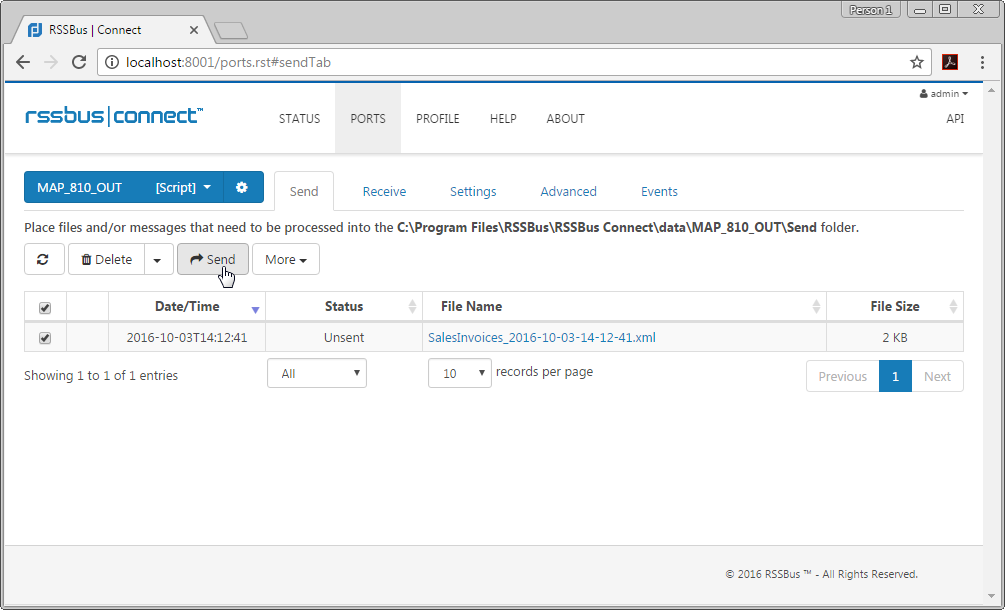
Task: Open a new browser tab
Action: [x=231, y=30]
